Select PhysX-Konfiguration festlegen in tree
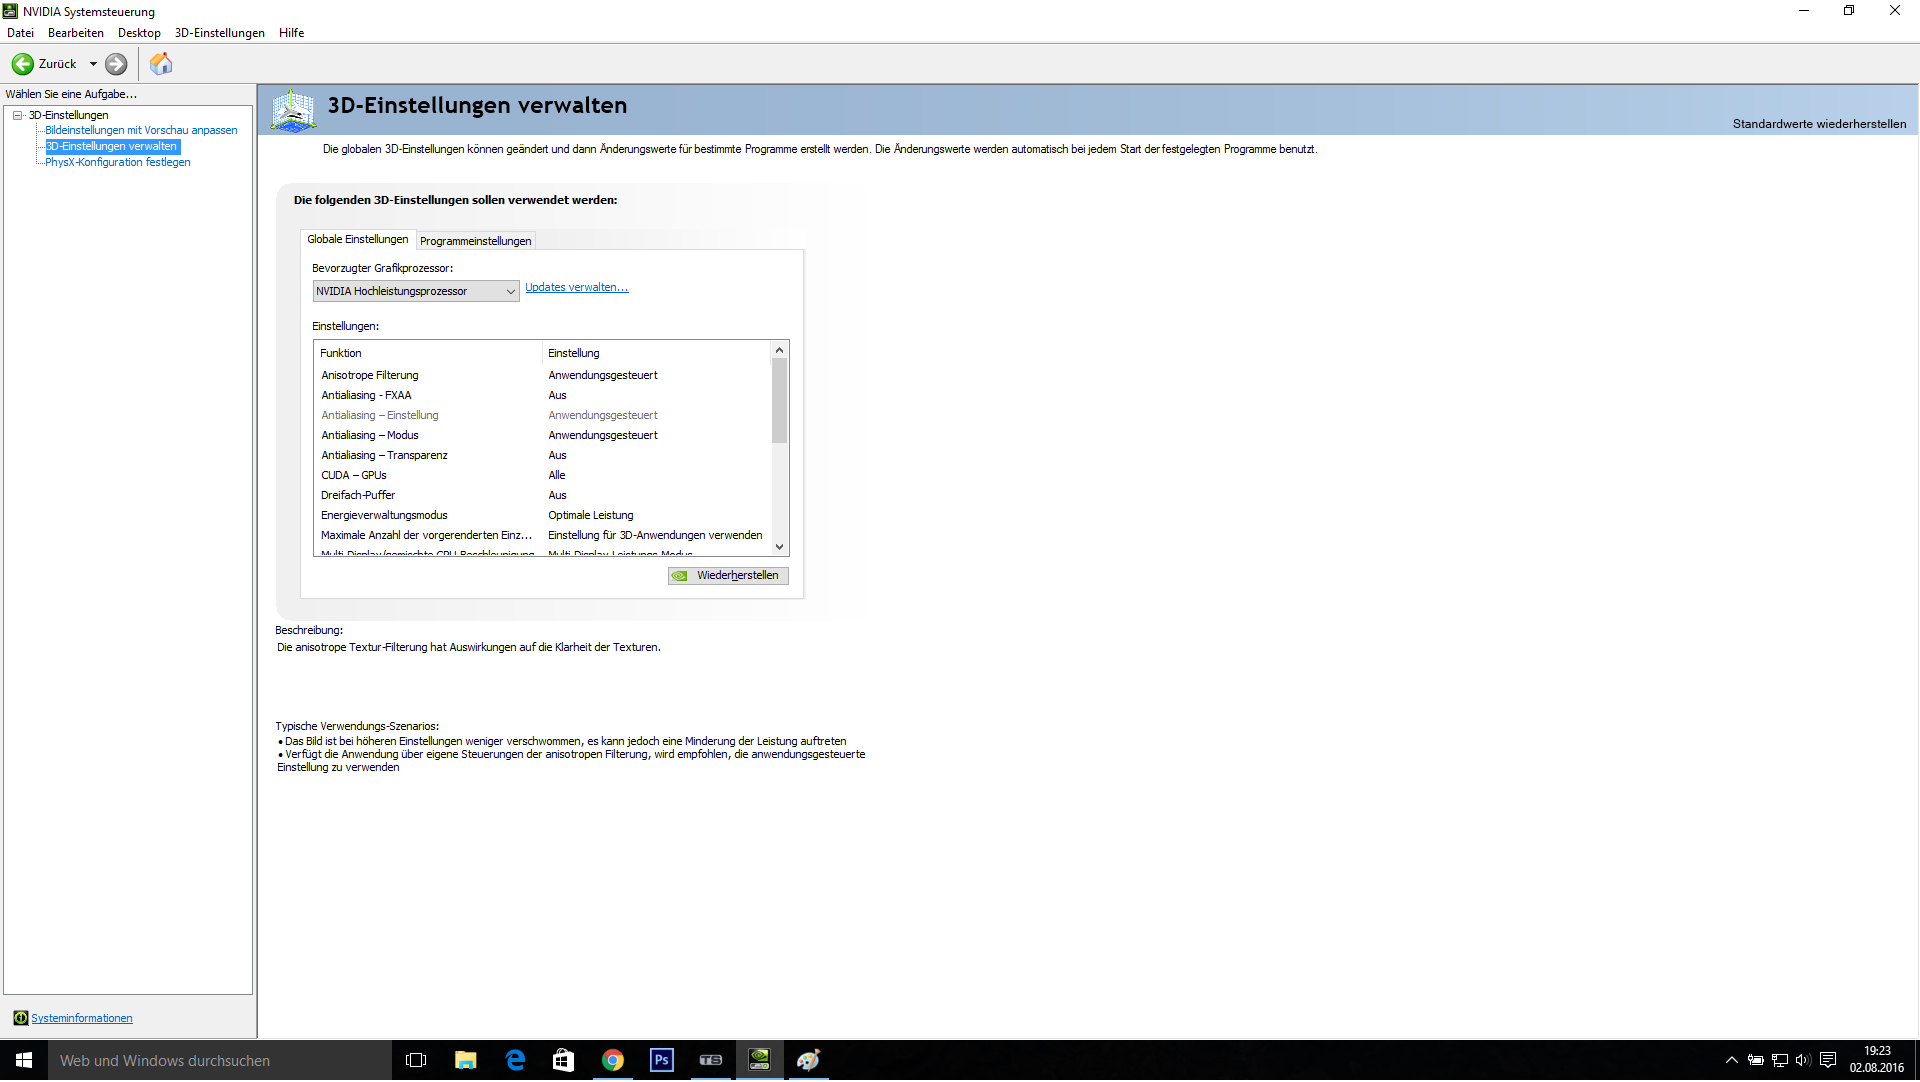Viewport: 1920px width, 1082px height. pos(117,162)
